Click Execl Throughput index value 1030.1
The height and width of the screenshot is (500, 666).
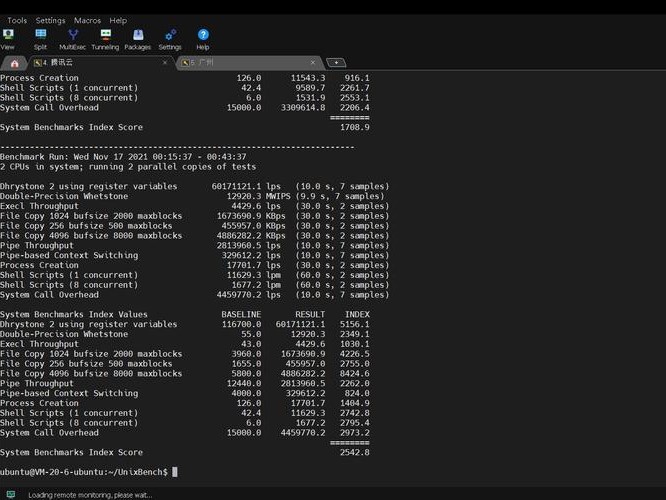coord(355,344)
